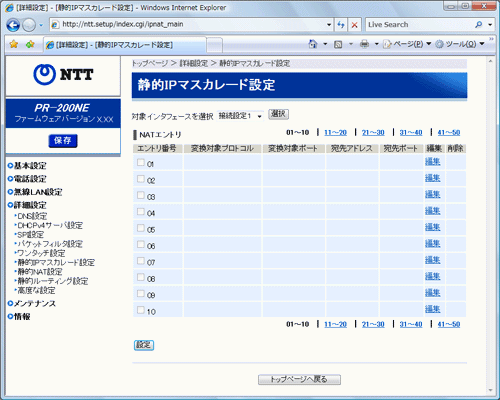The width and height of the screenshot is (500, 400).
Task: Open the top 21~30 entries page link
Action: (373, 133)
